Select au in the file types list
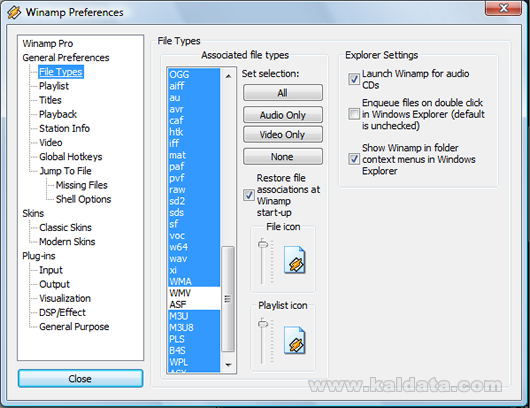Screen dimensions: 530x408 click(x=194, y=98)
